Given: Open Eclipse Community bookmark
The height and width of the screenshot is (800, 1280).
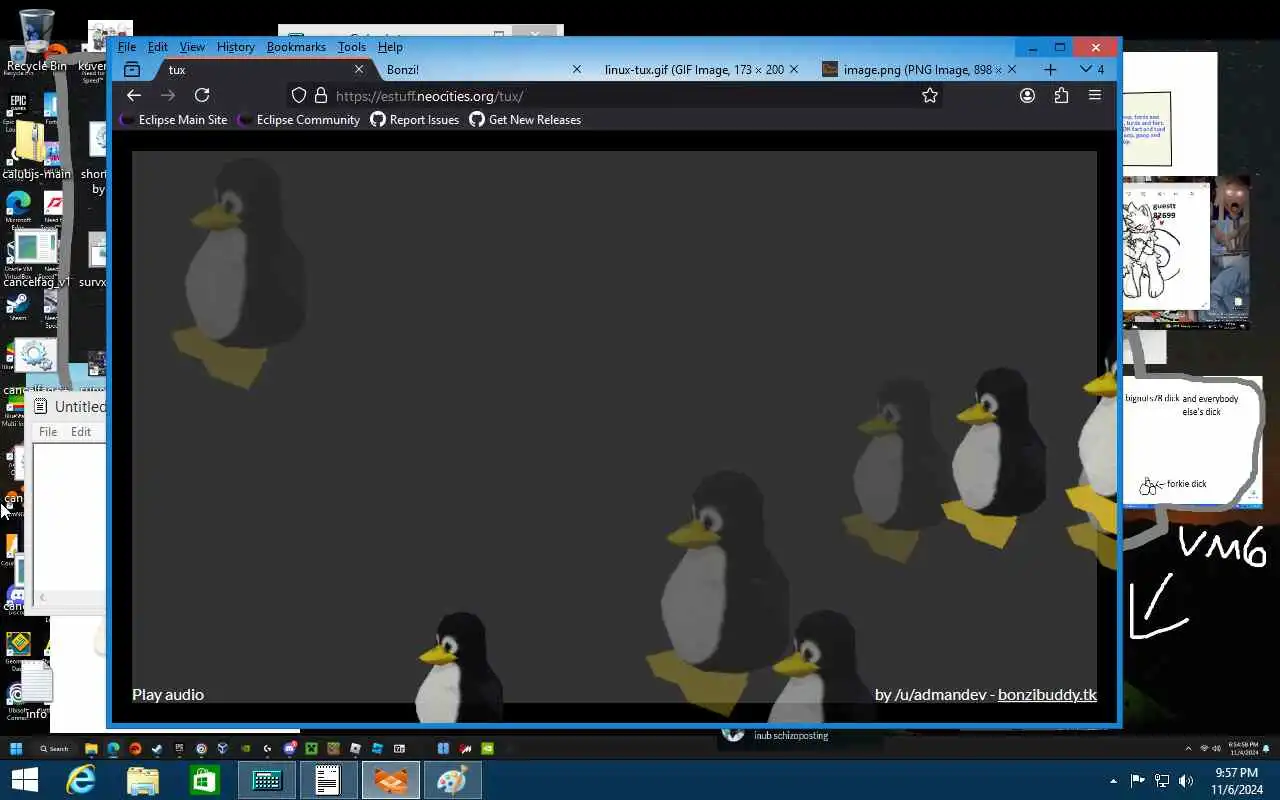Looking at the screenshot, I should coord(298,120).
